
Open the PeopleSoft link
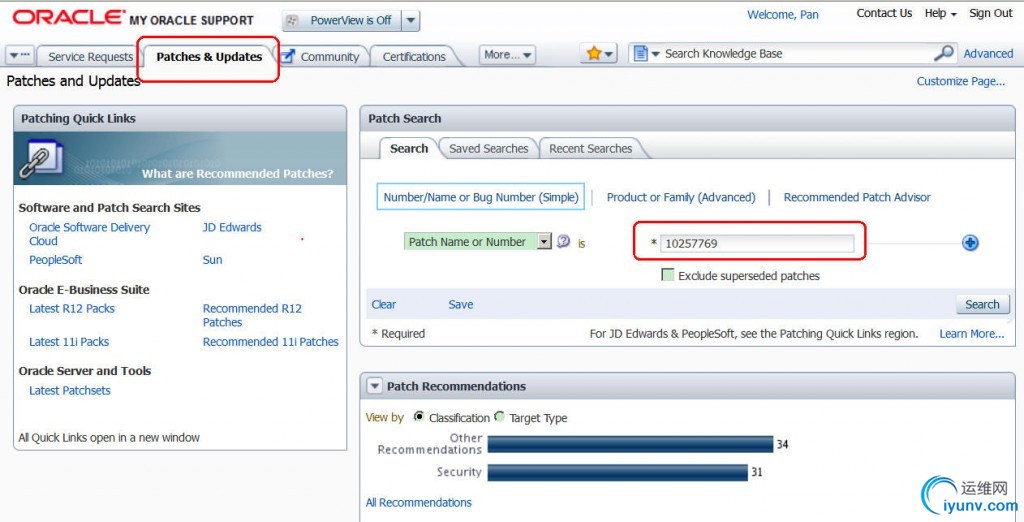(x=56, y=260)
